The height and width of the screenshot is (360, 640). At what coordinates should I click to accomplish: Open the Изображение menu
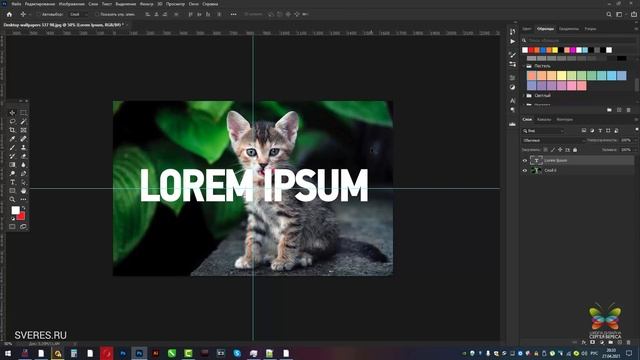(x=72, y=4)
